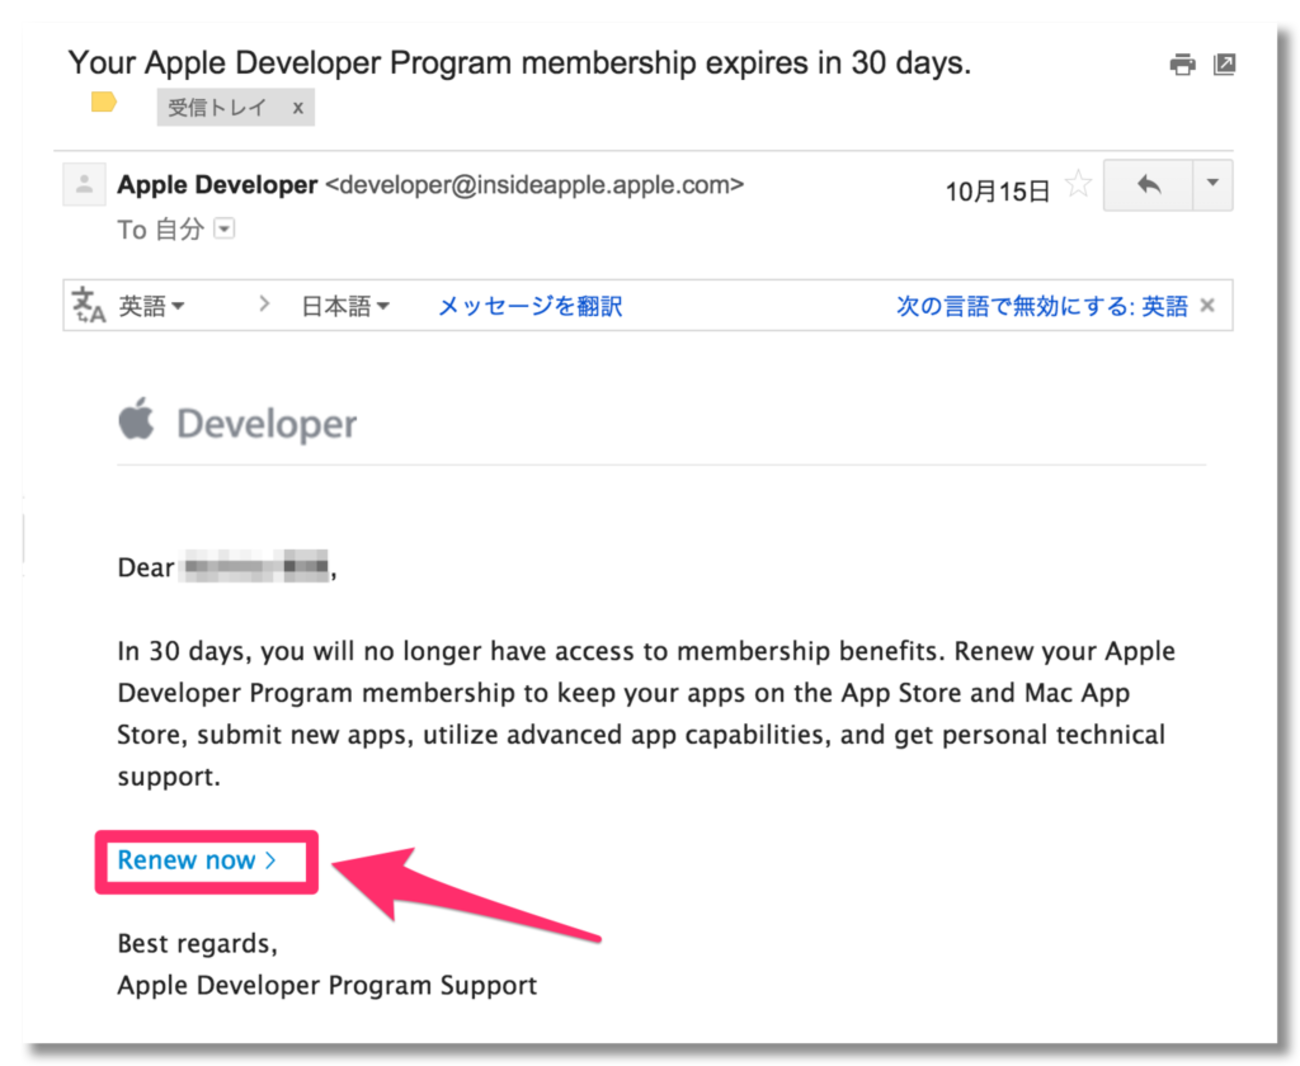Star this email

point(1078,184)
